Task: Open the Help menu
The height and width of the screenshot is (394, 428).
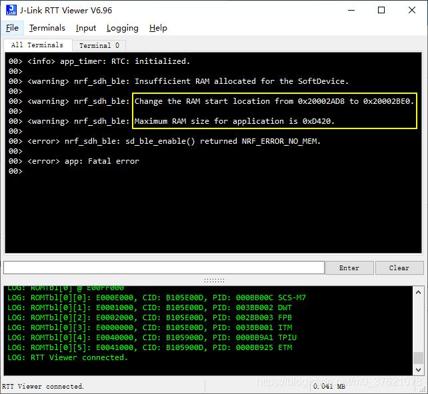Action: [158, 28]
